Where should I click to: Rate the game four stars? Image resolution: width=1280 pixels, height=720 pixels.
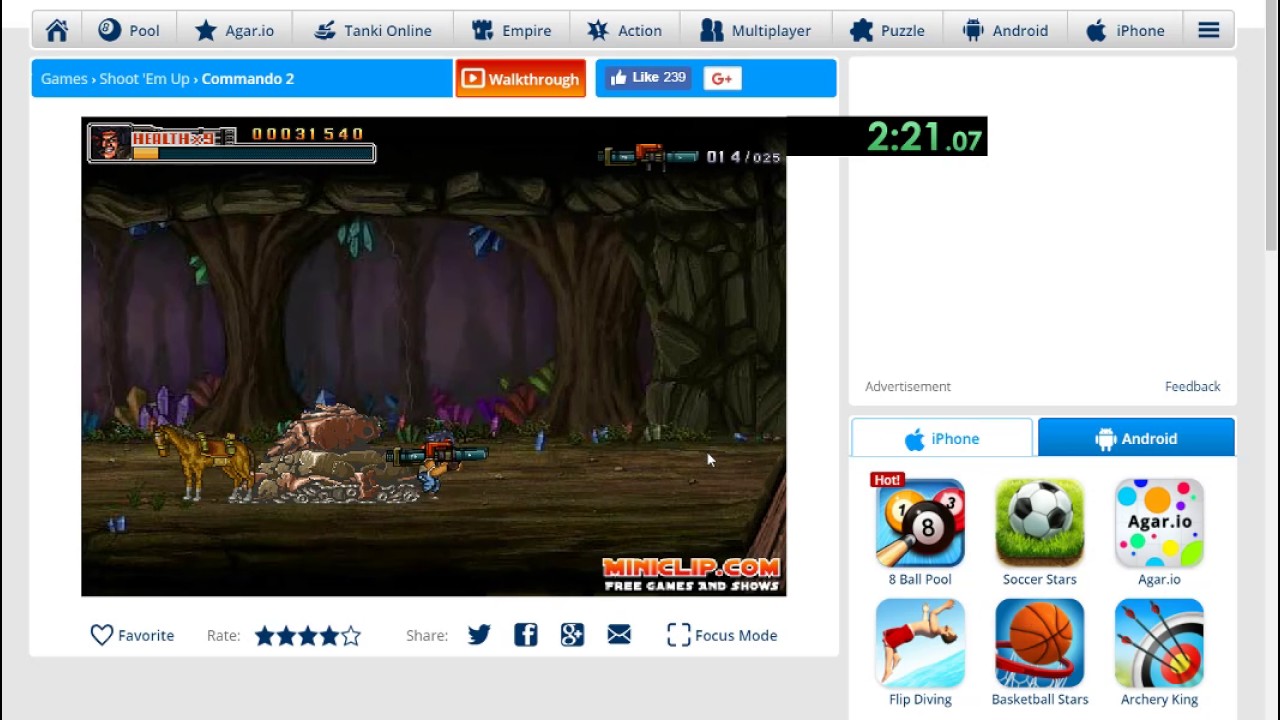coord(329,635)
